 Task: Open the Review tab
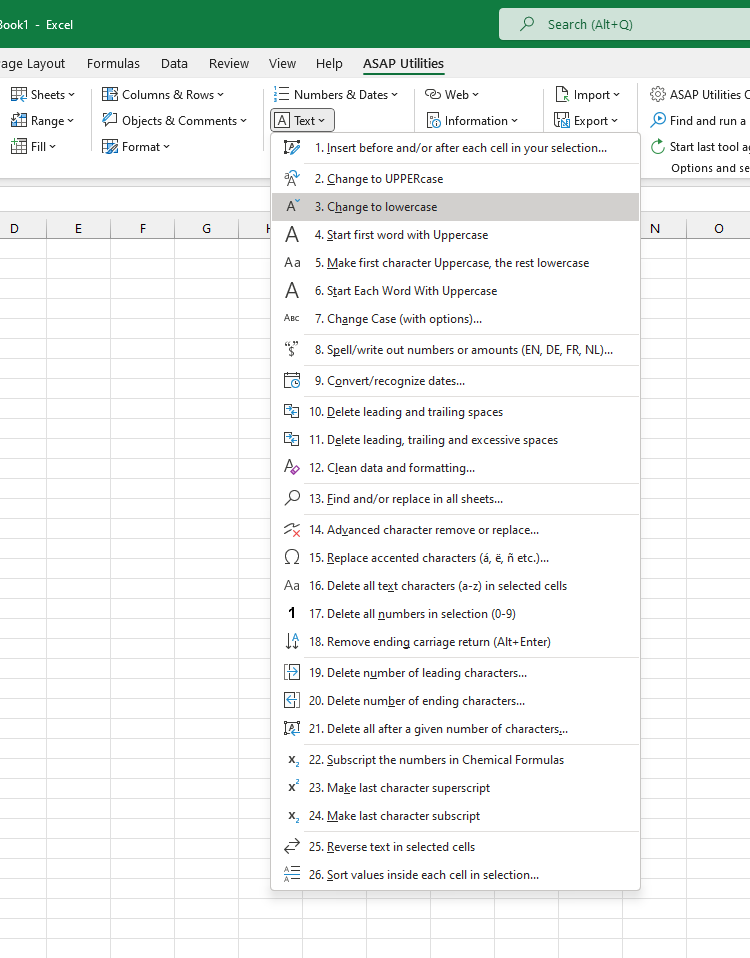[229, 64]
